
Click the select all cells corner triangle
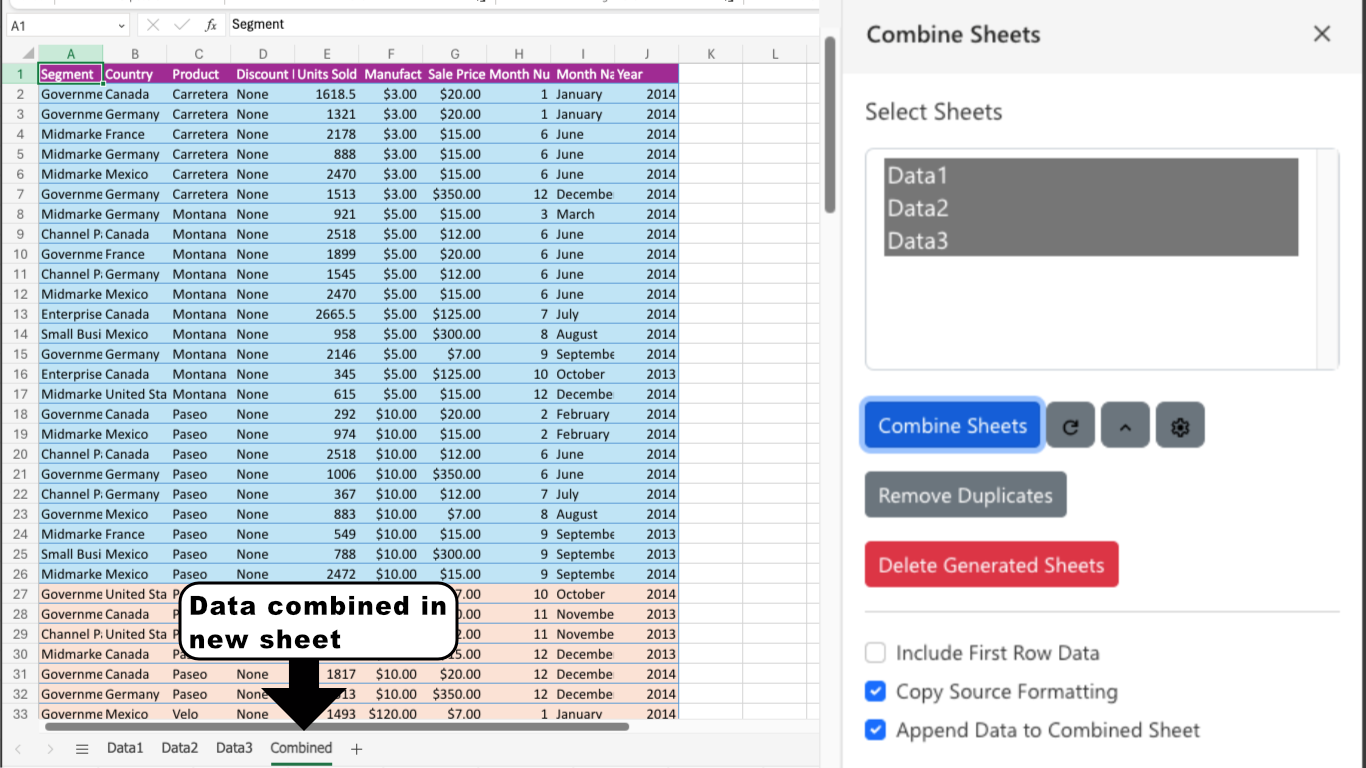point(29,54)
